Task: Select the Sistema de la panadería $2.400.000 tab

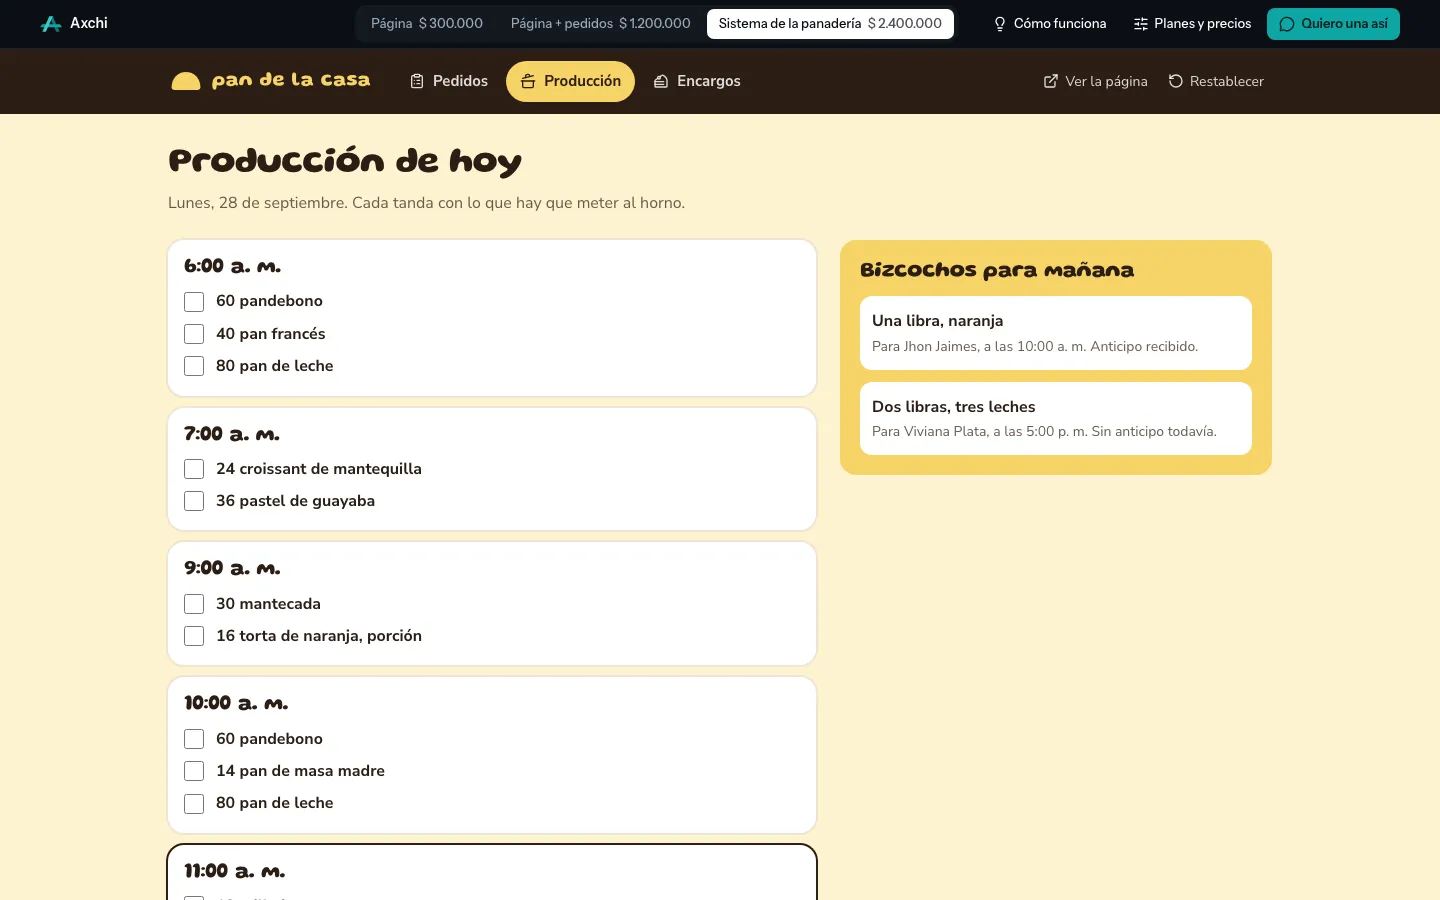Action: click(830, 24)
